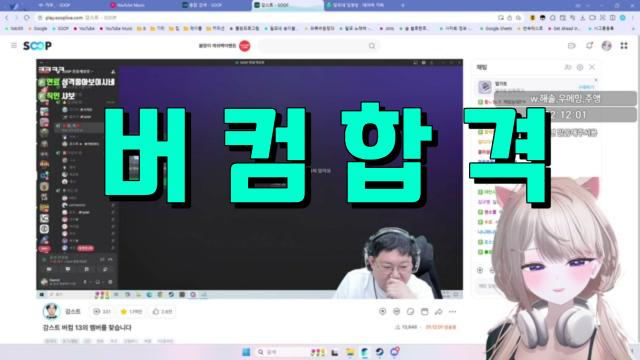Screen dimensions: 640x360
Task: Click the sticker smiley icon below video
Action: tap(396, 311)
